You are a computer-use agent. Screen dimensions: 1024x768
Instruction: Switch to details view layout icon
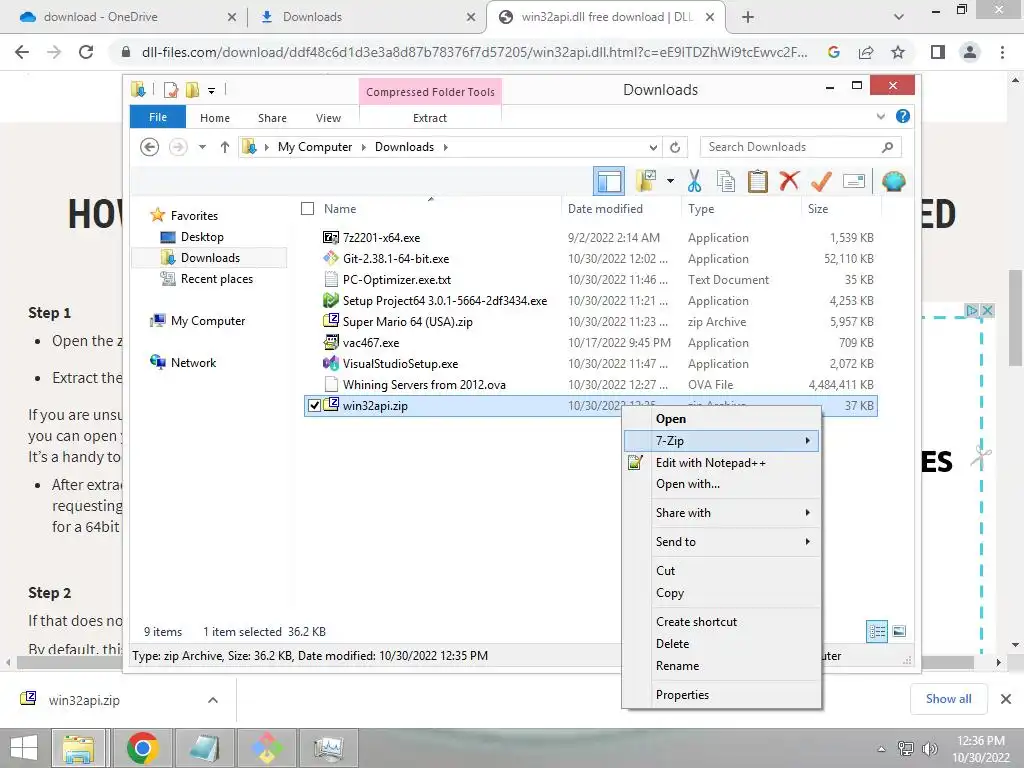[x=876, y=631]
